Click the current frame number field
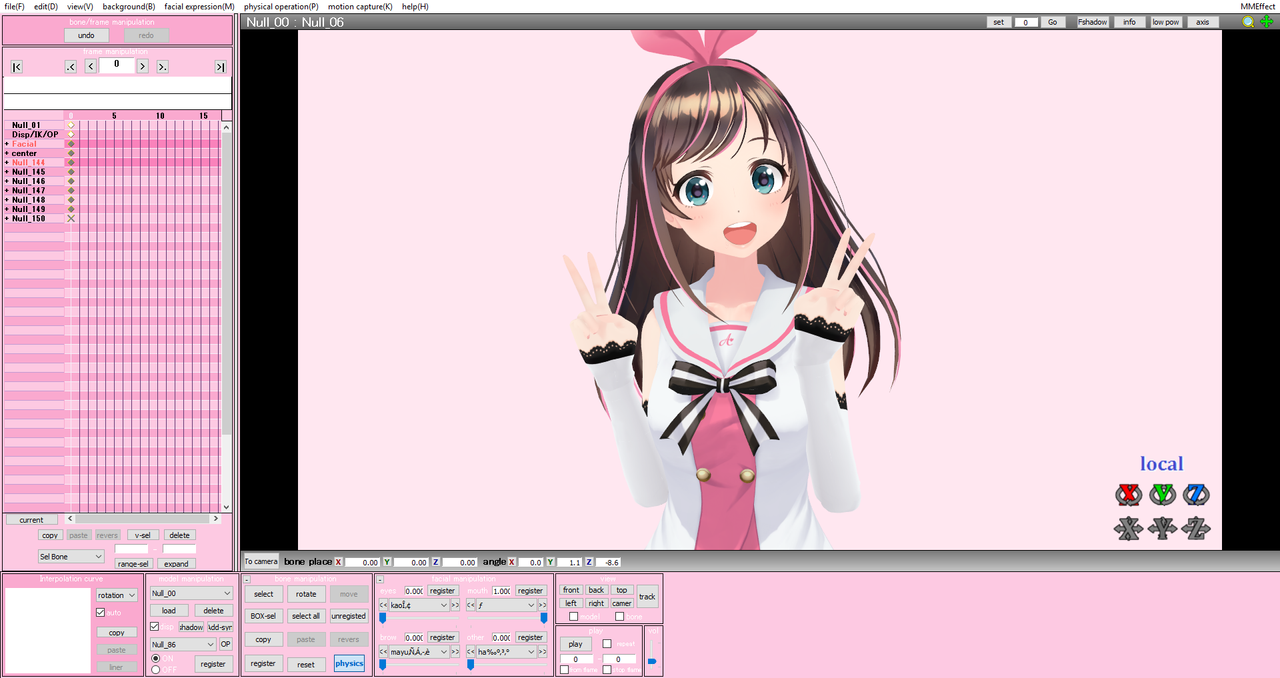The width and height of the screenshot is (1280, 678). point(117,65)
